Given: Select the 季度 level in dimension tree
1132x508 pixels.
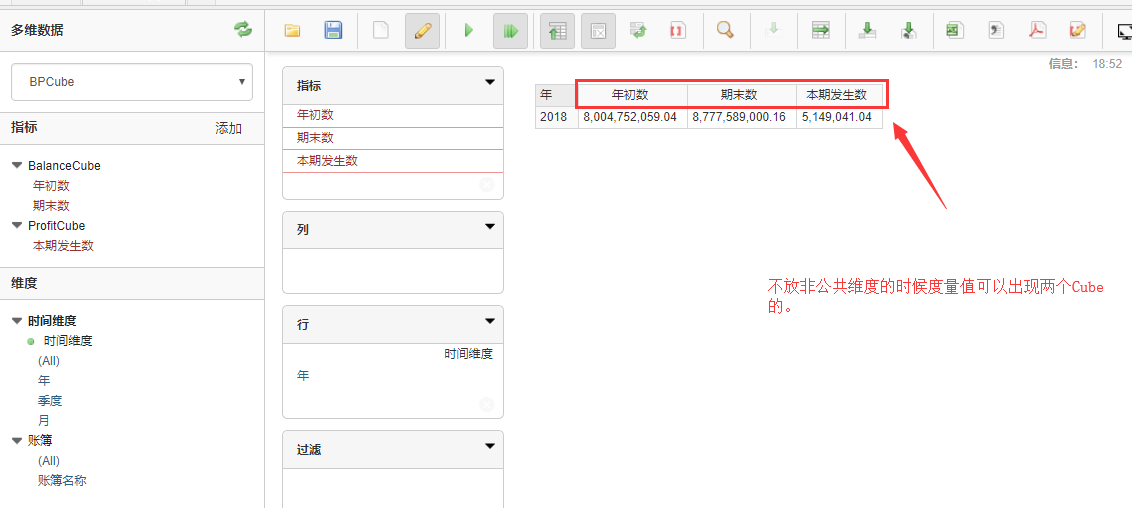Looking at the screenshot, I should click(50, 400).
